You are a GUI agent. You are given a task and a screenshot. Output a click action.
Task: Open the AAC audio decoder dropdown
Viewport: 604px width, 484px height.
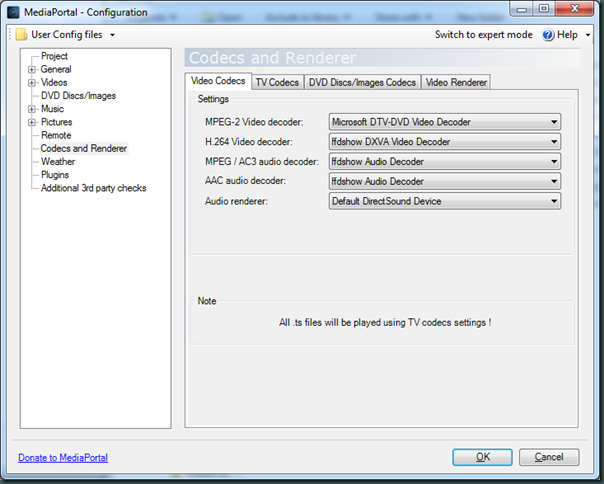(445, 181)
